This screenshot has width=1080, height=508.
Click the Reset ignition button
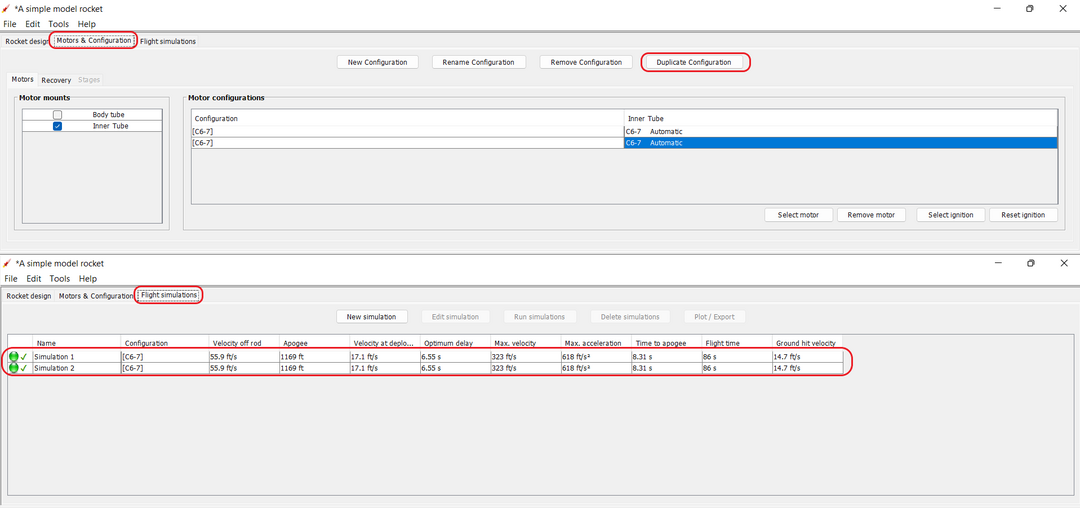tap(1023, 215)
